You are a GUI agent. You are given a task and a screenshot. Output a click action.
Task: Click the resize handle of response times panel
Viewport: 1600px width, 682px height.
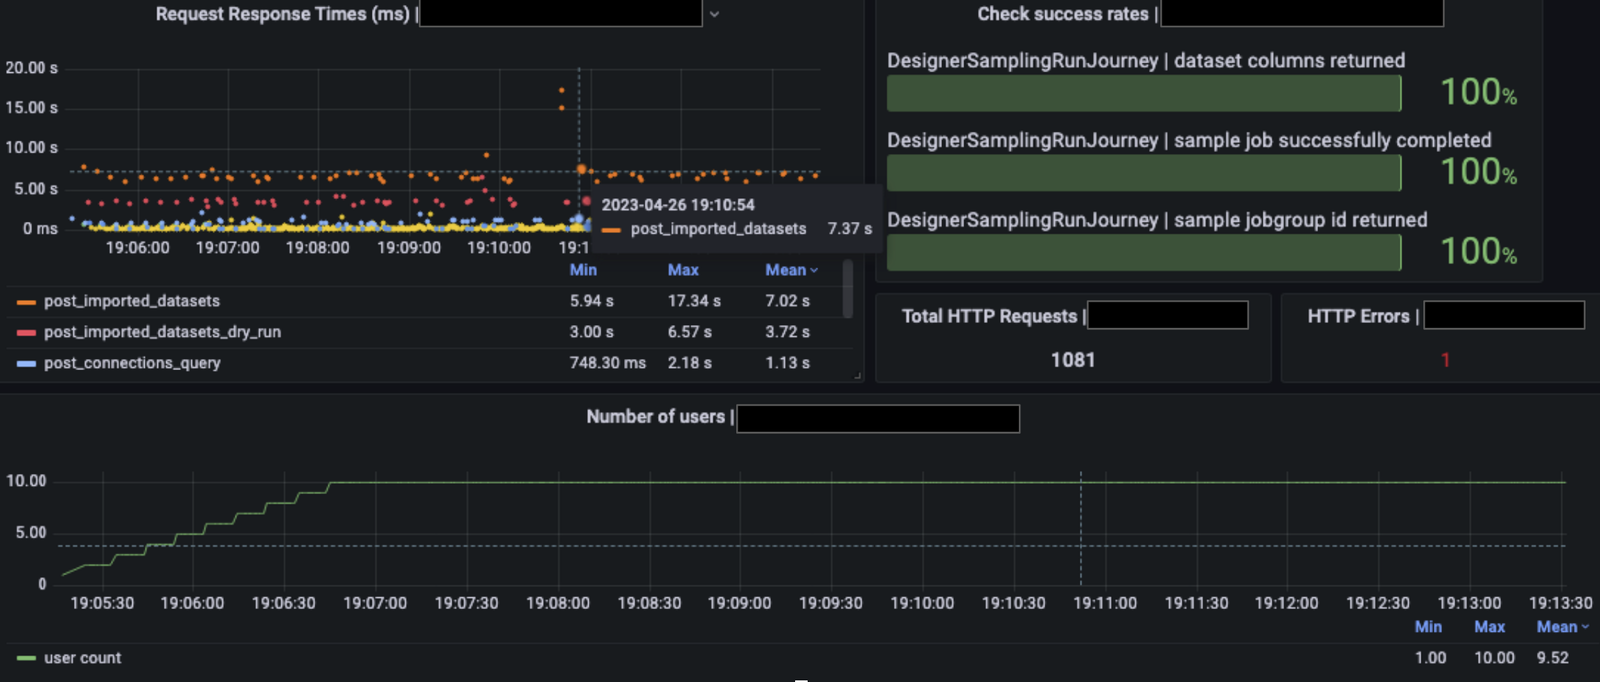857,376
